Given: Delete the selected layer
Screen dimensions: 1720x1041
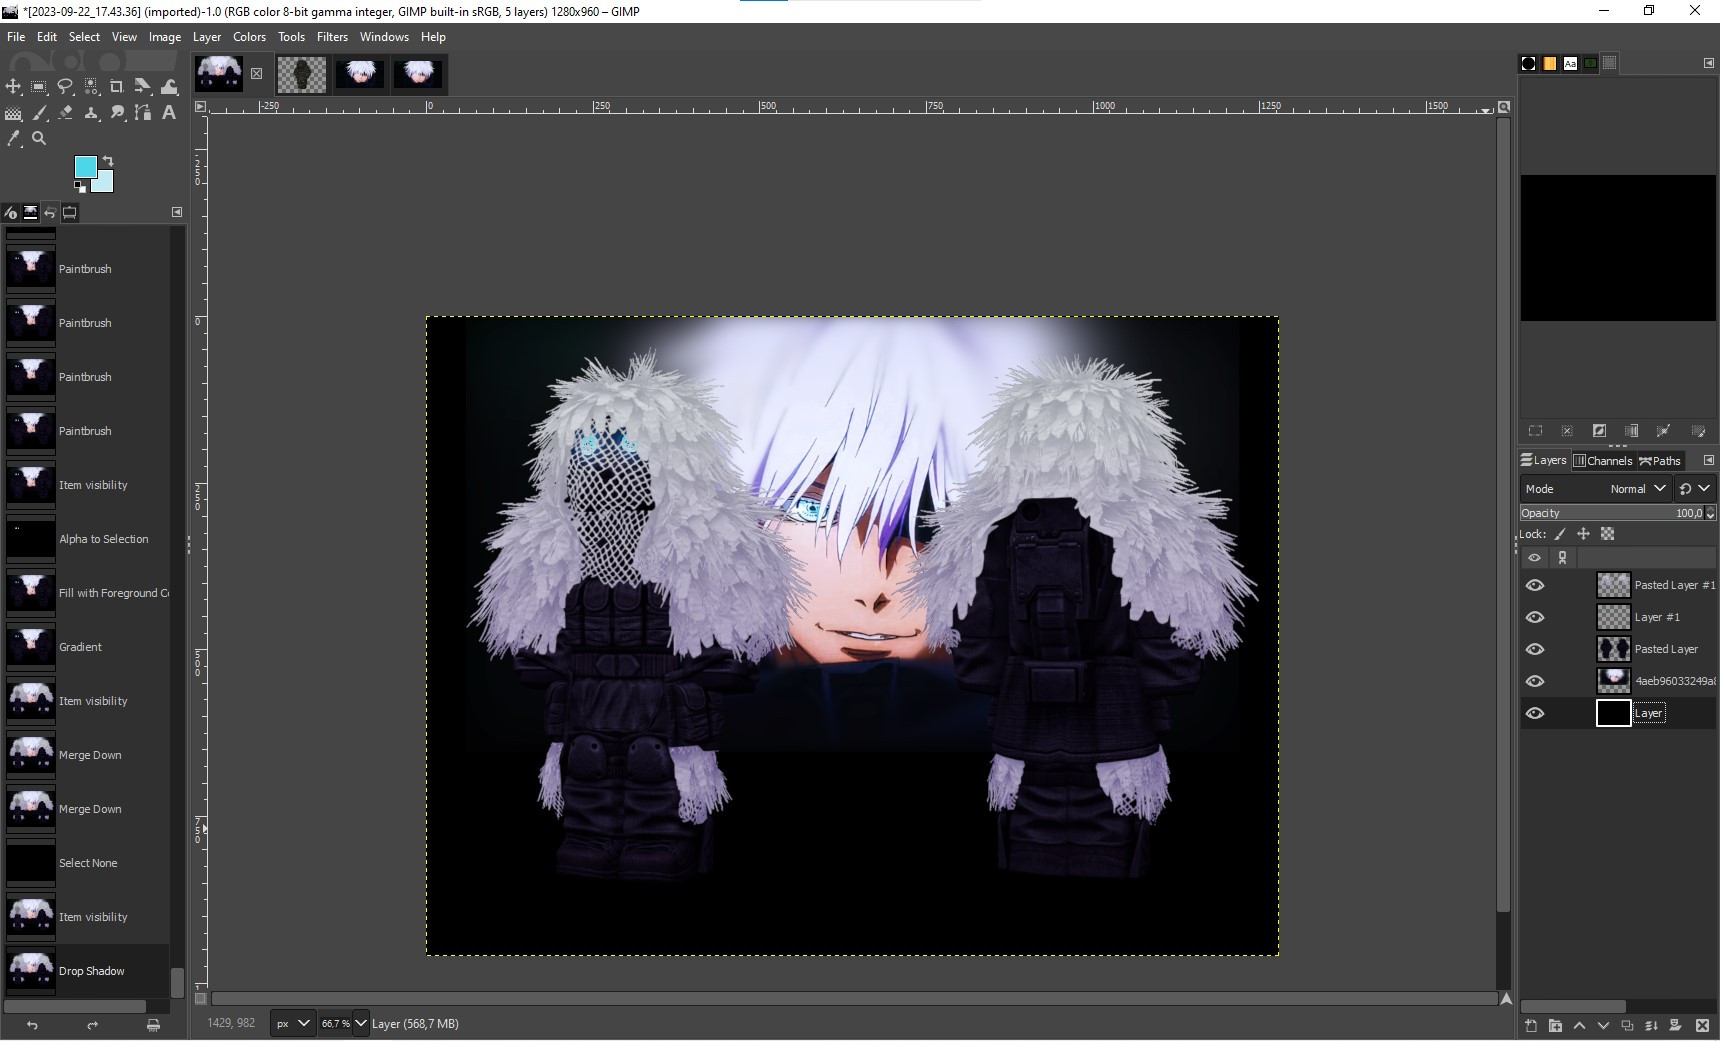Looking at the screenshot, I should [1702, 1026].
